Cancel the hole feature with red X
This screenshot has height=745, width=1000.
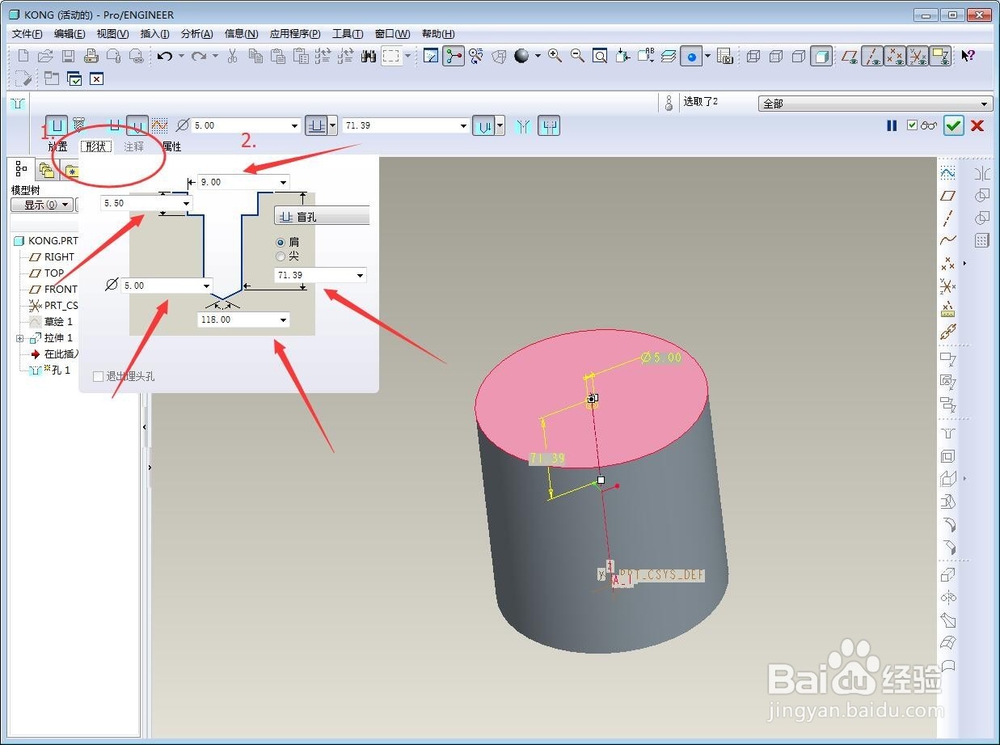(x=977, y=126)
